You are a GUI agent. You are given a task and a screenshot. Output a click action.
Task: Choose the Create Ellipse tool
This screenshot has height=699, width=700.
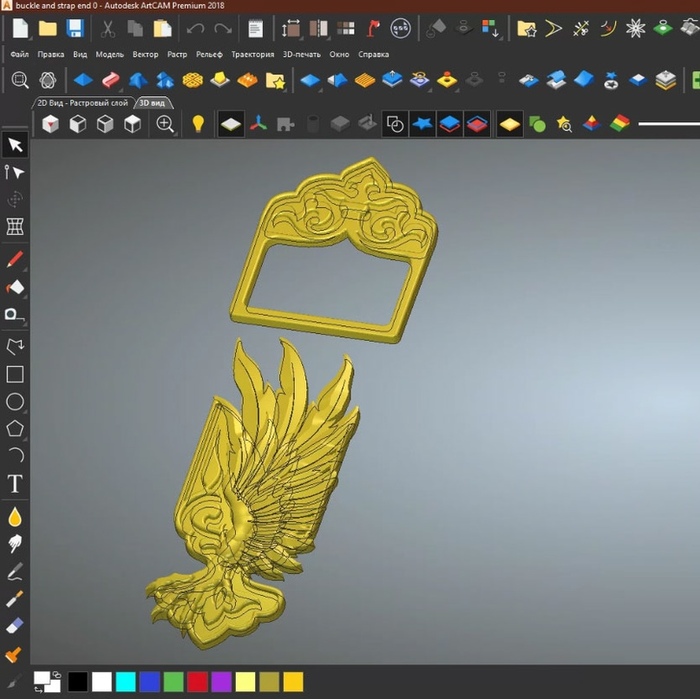coord(15,402)
